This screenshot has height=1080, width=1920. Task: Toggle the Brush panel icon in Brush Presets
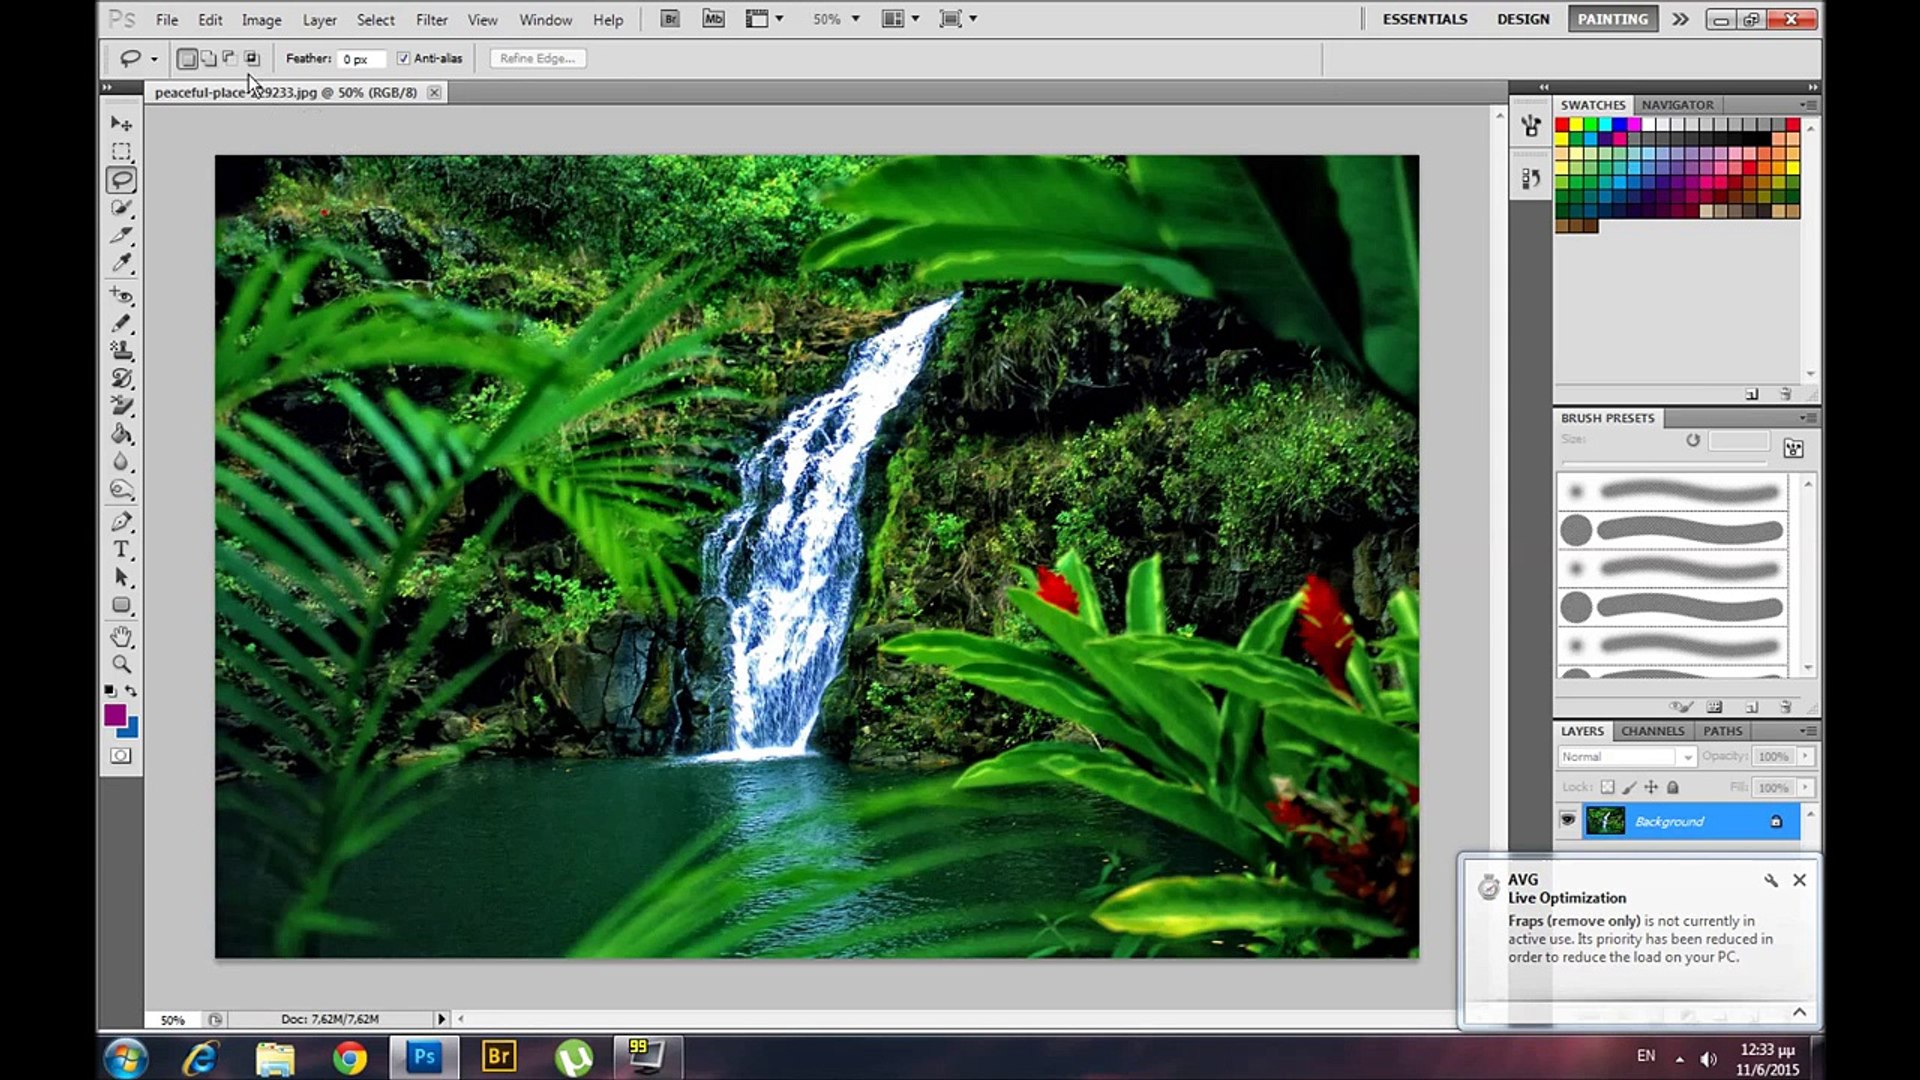tap(1793, 448)
